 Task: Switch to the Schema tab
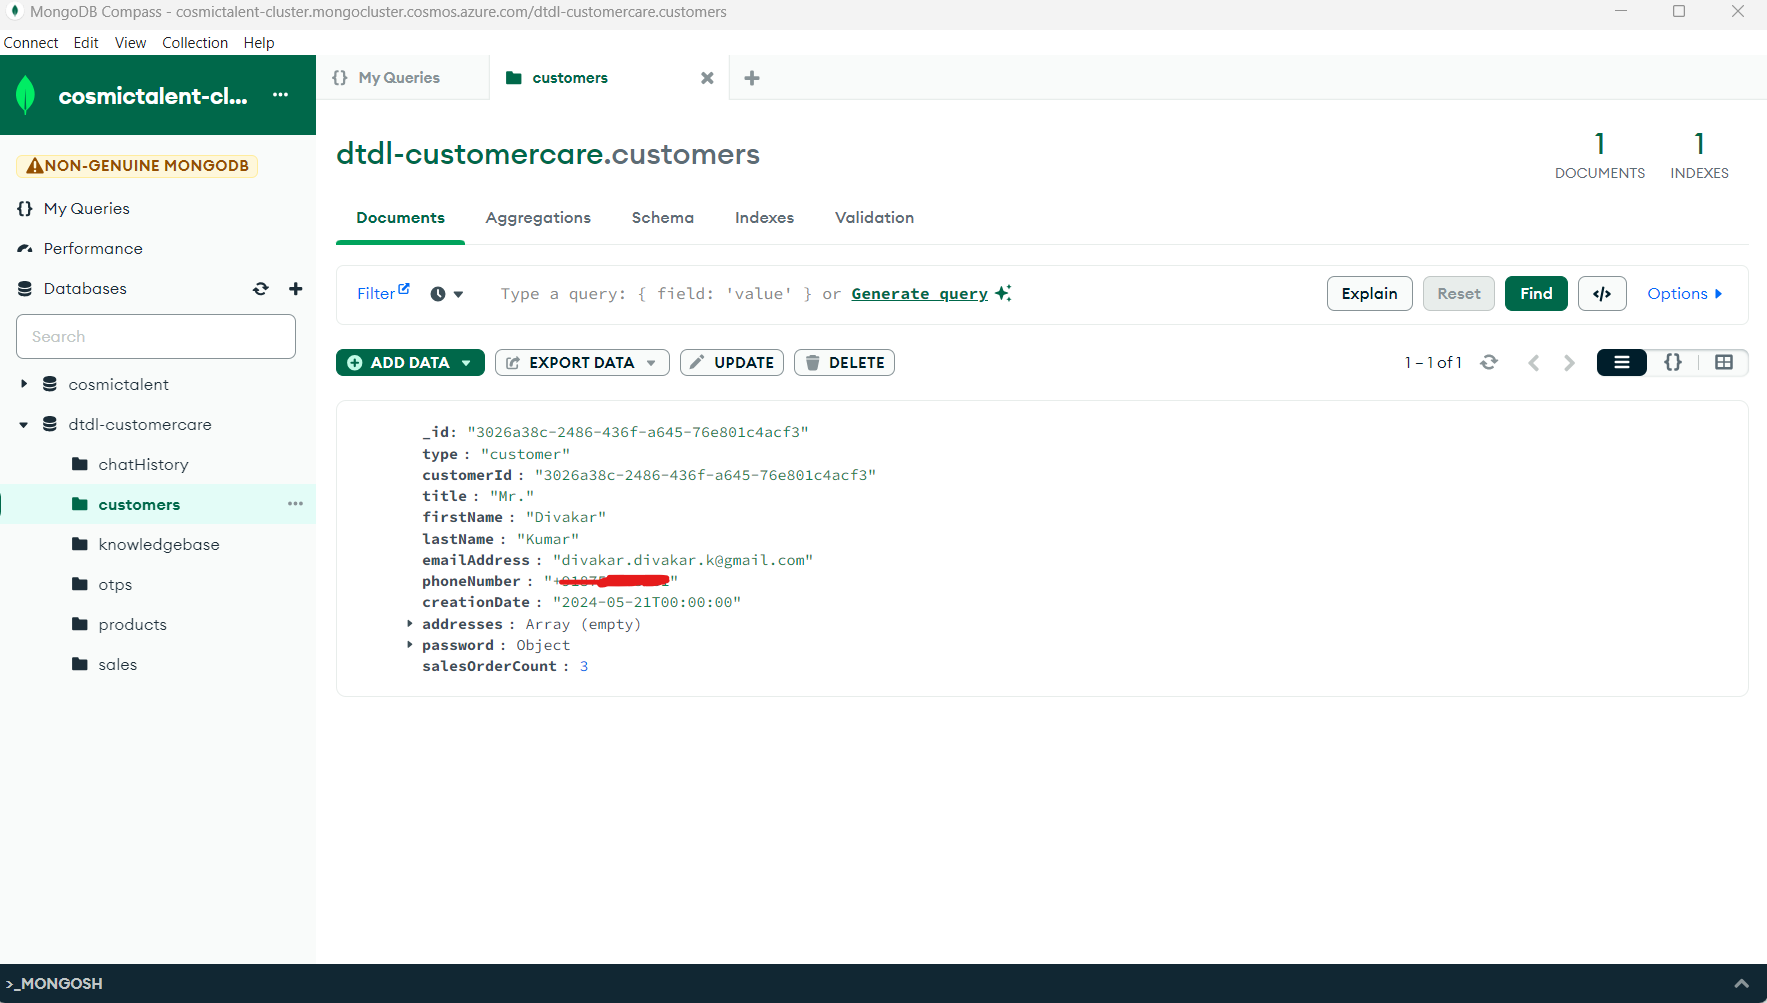663,218
